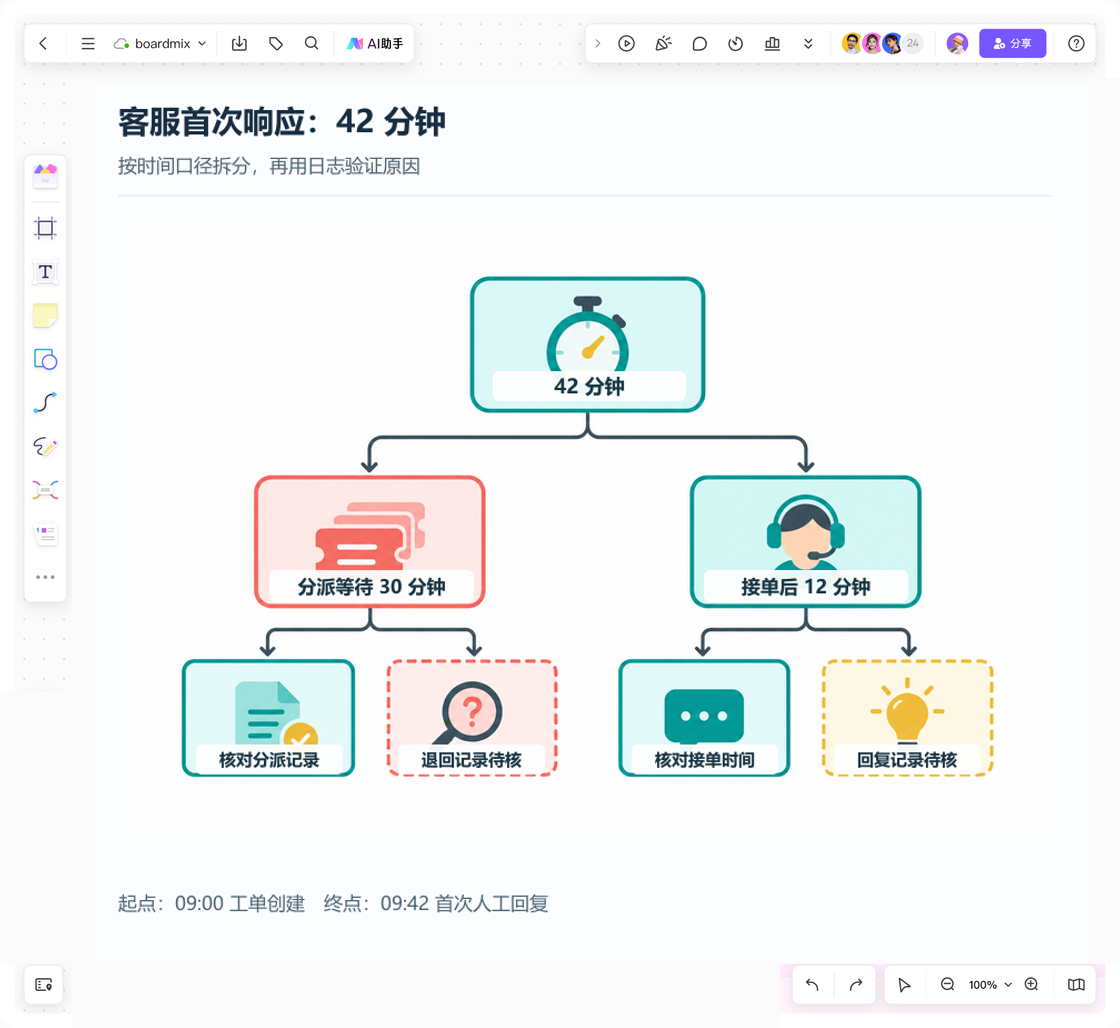This screenshot has width=1120, height=1028.
Task: Click the celebration party icon
Action: click(664, 44)
